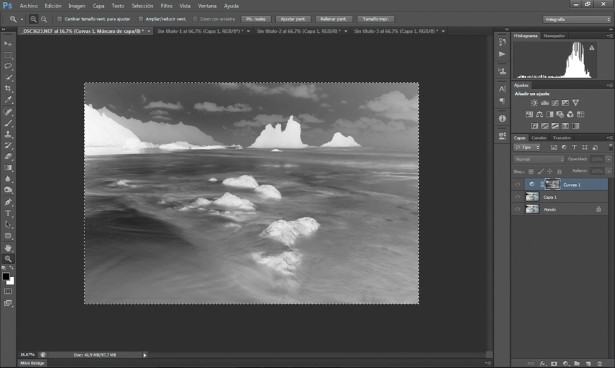Select the Rectangular Marquee tool

click(x=8, y=55)
